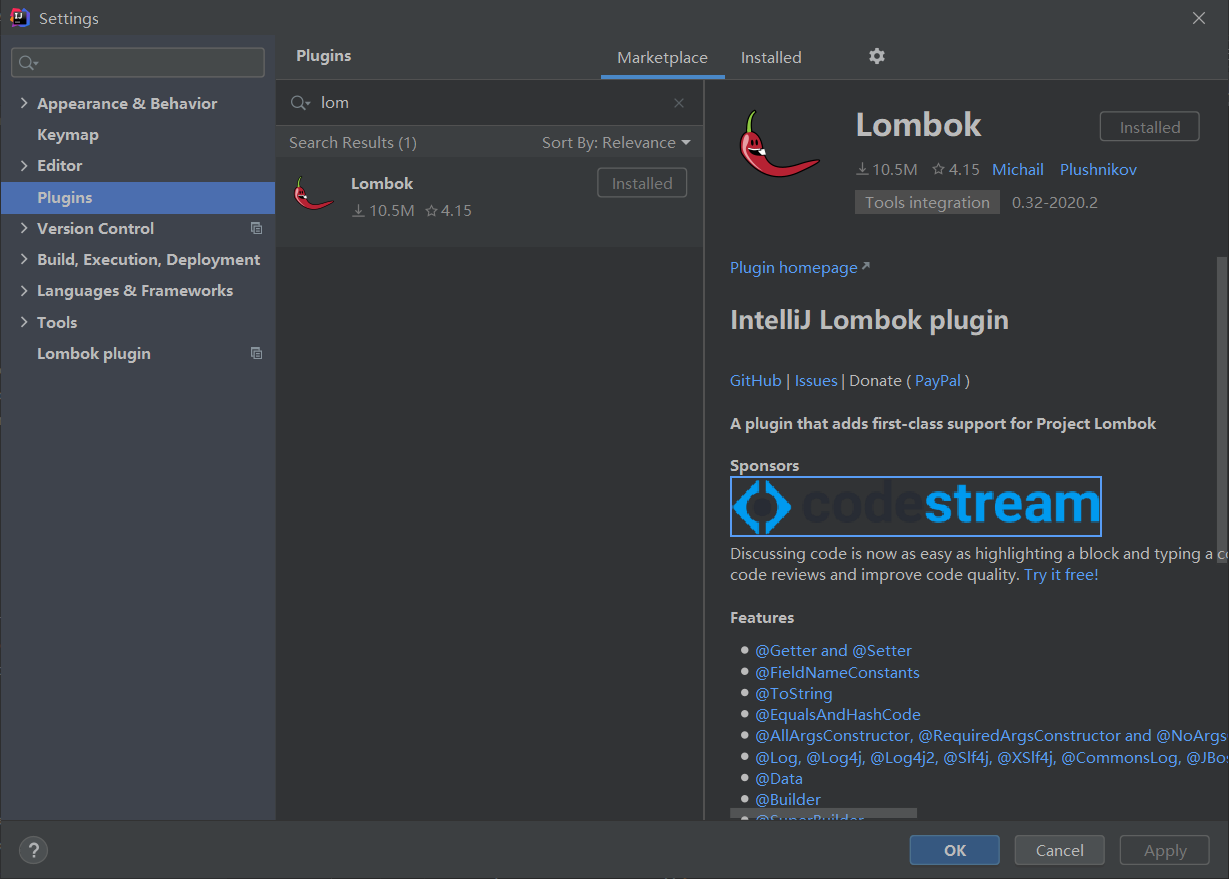1229x879 pixels.
Task: Expand the Version Control node
Action: tap(24, 228)
